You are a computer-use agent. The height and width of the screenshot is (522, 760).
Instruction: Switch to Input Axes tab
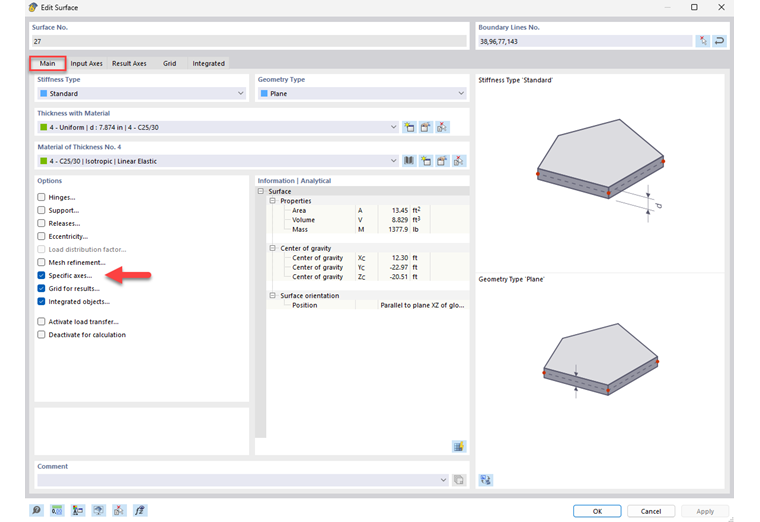[86, 63]
